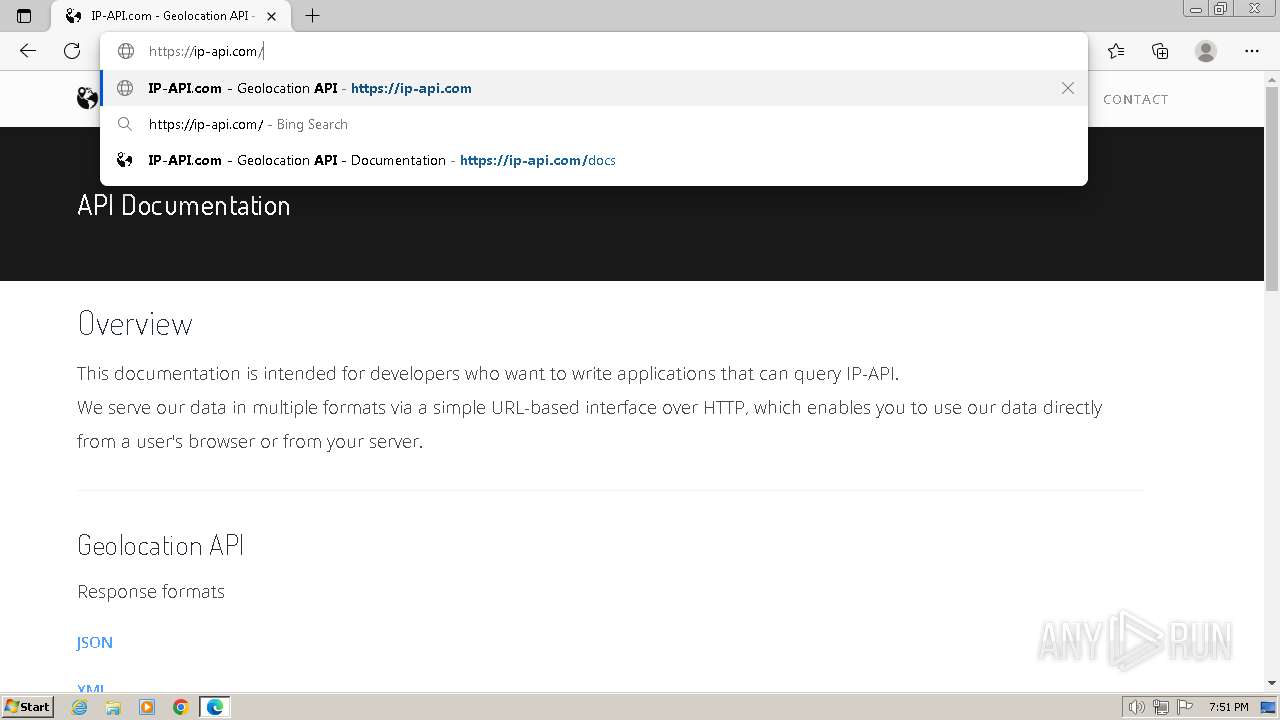1280x720 pixels.
Task: Open the Windows Start button
Action: (x=27, y=706)
